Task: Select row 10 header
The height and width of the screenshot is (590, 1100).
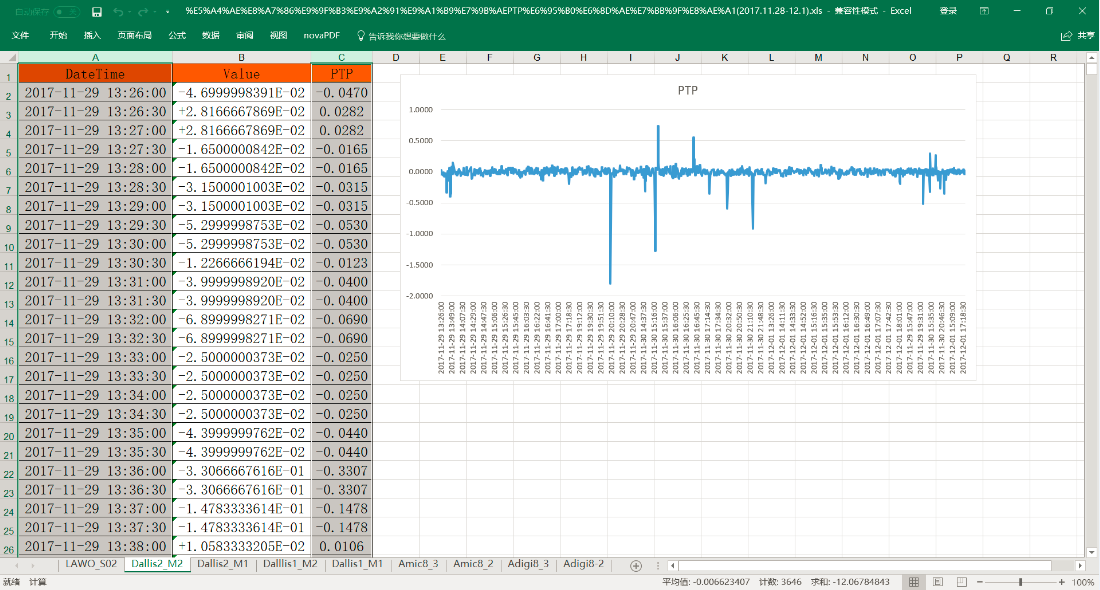Action: [x=9, y=246]
